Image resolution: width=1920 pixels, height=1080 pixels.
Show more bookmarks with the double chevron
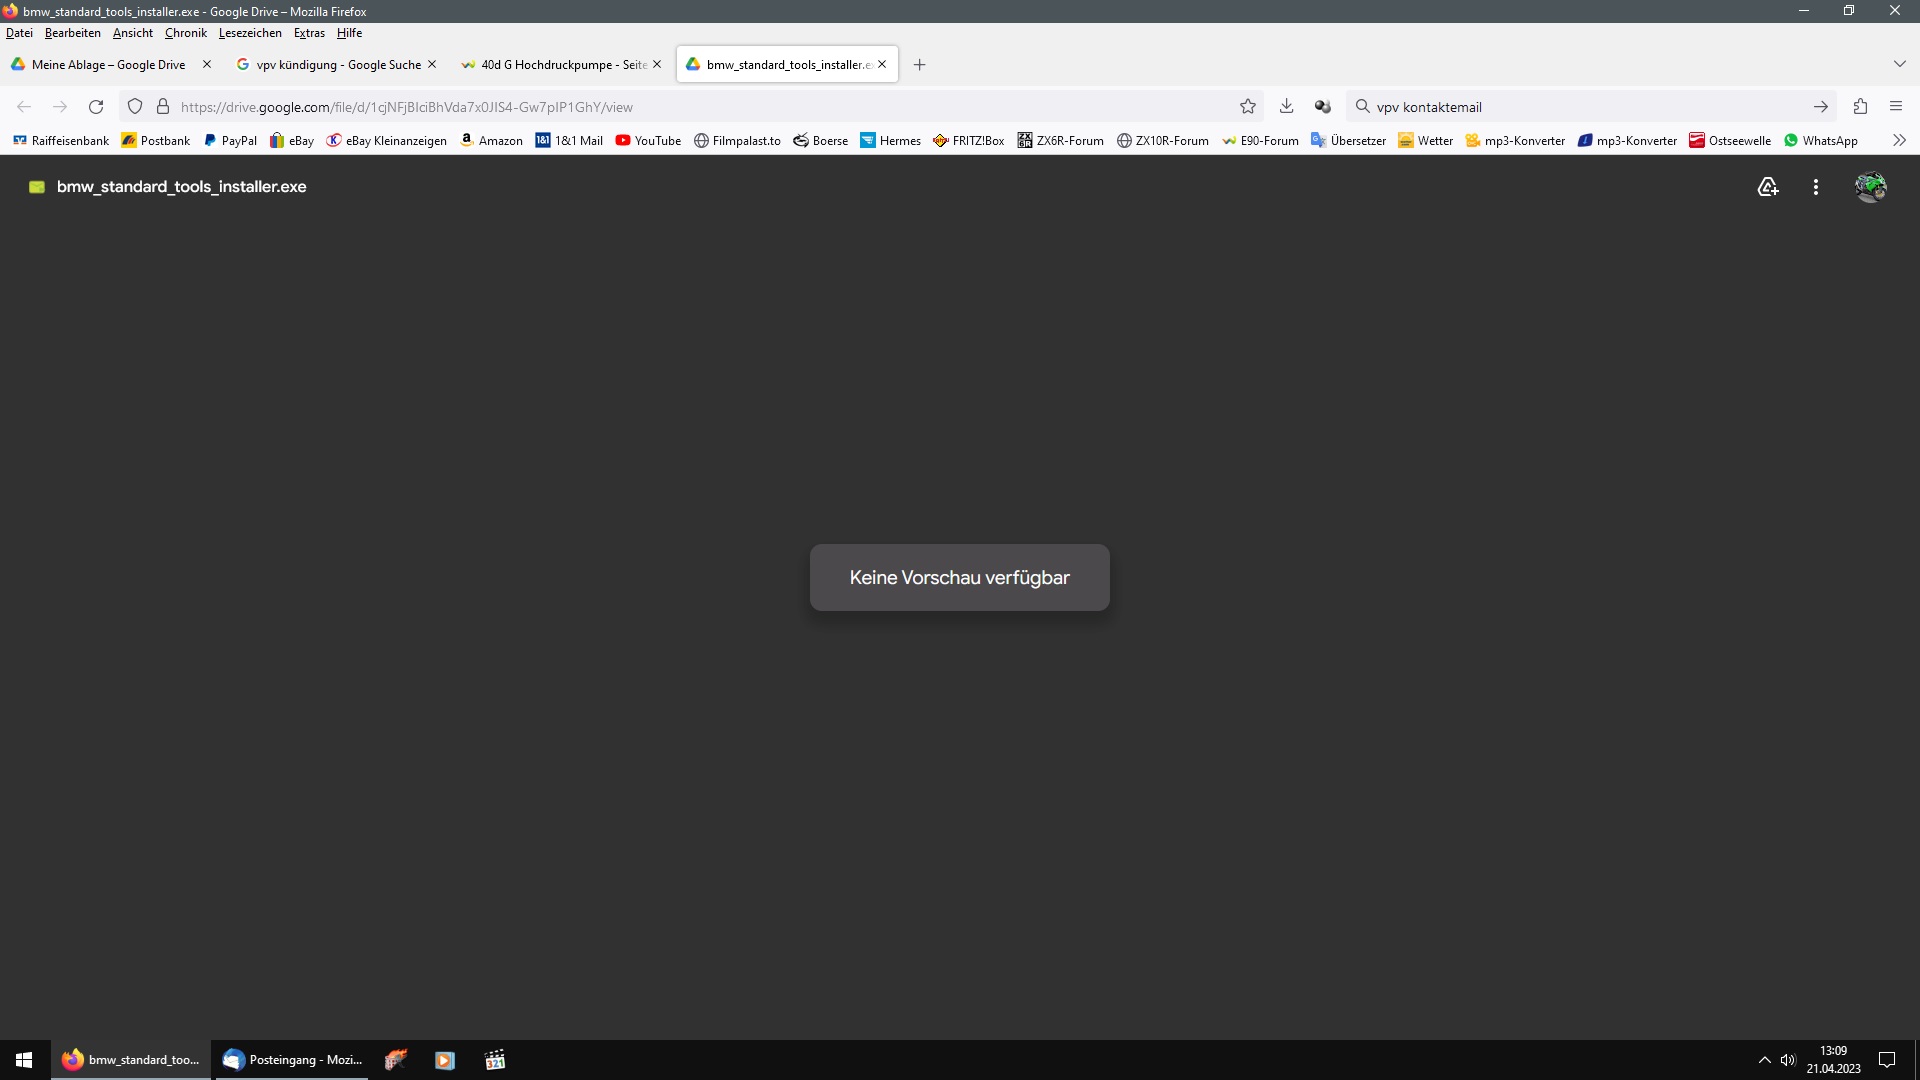tap(1899, 141)
